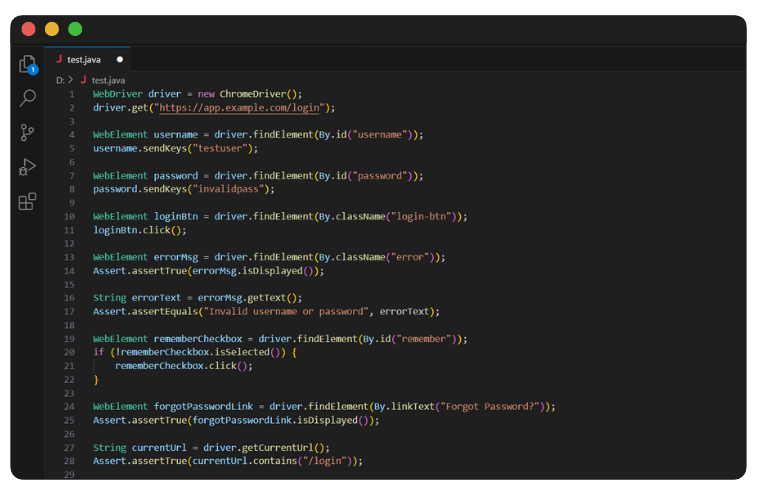Click getCurrentUrl on line 27
757x495 pixels.
click(277, 447)
